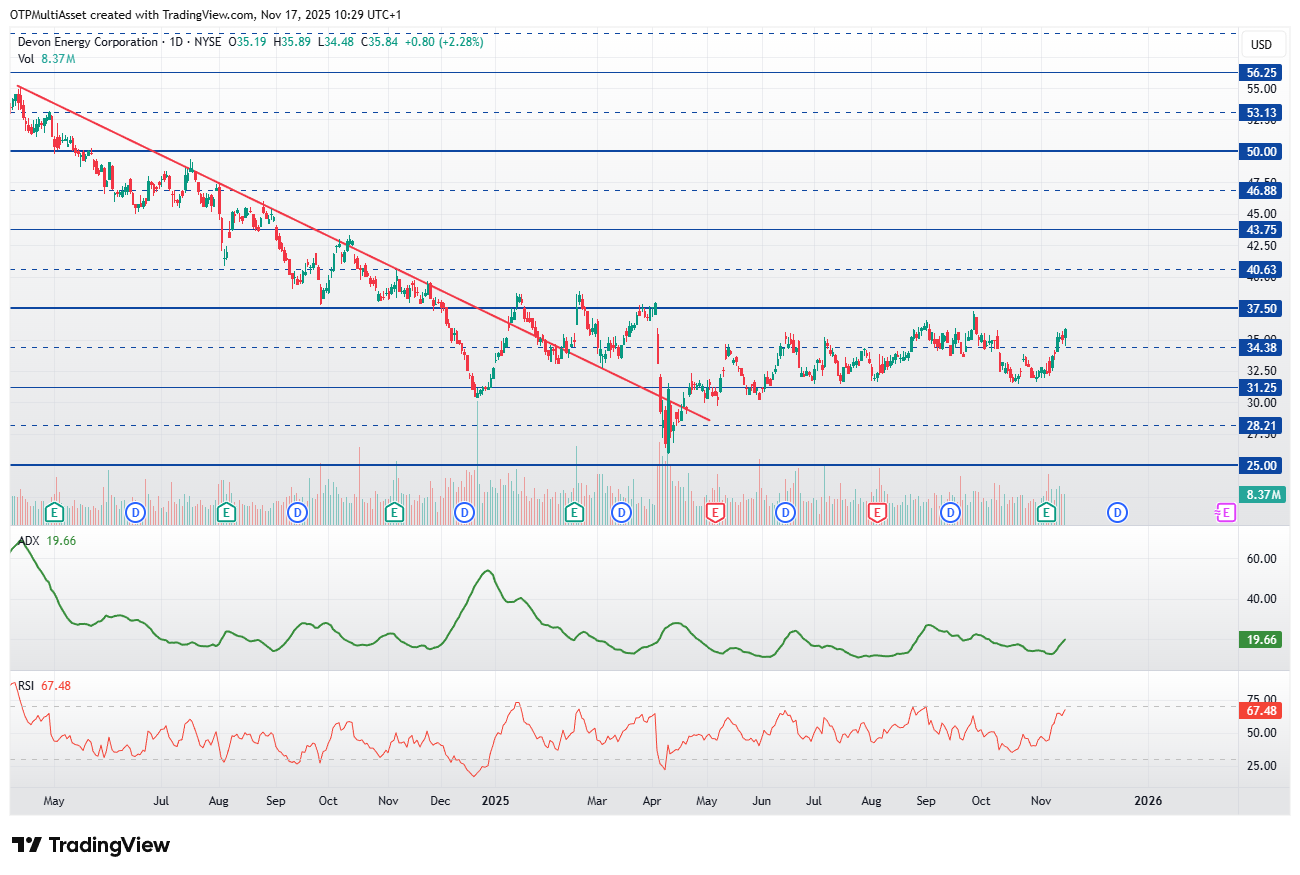Image resolution: width=1300 pixels, height=875 pixels.
Task: Select the RSI indicator legend label
Action: (26, 685)
